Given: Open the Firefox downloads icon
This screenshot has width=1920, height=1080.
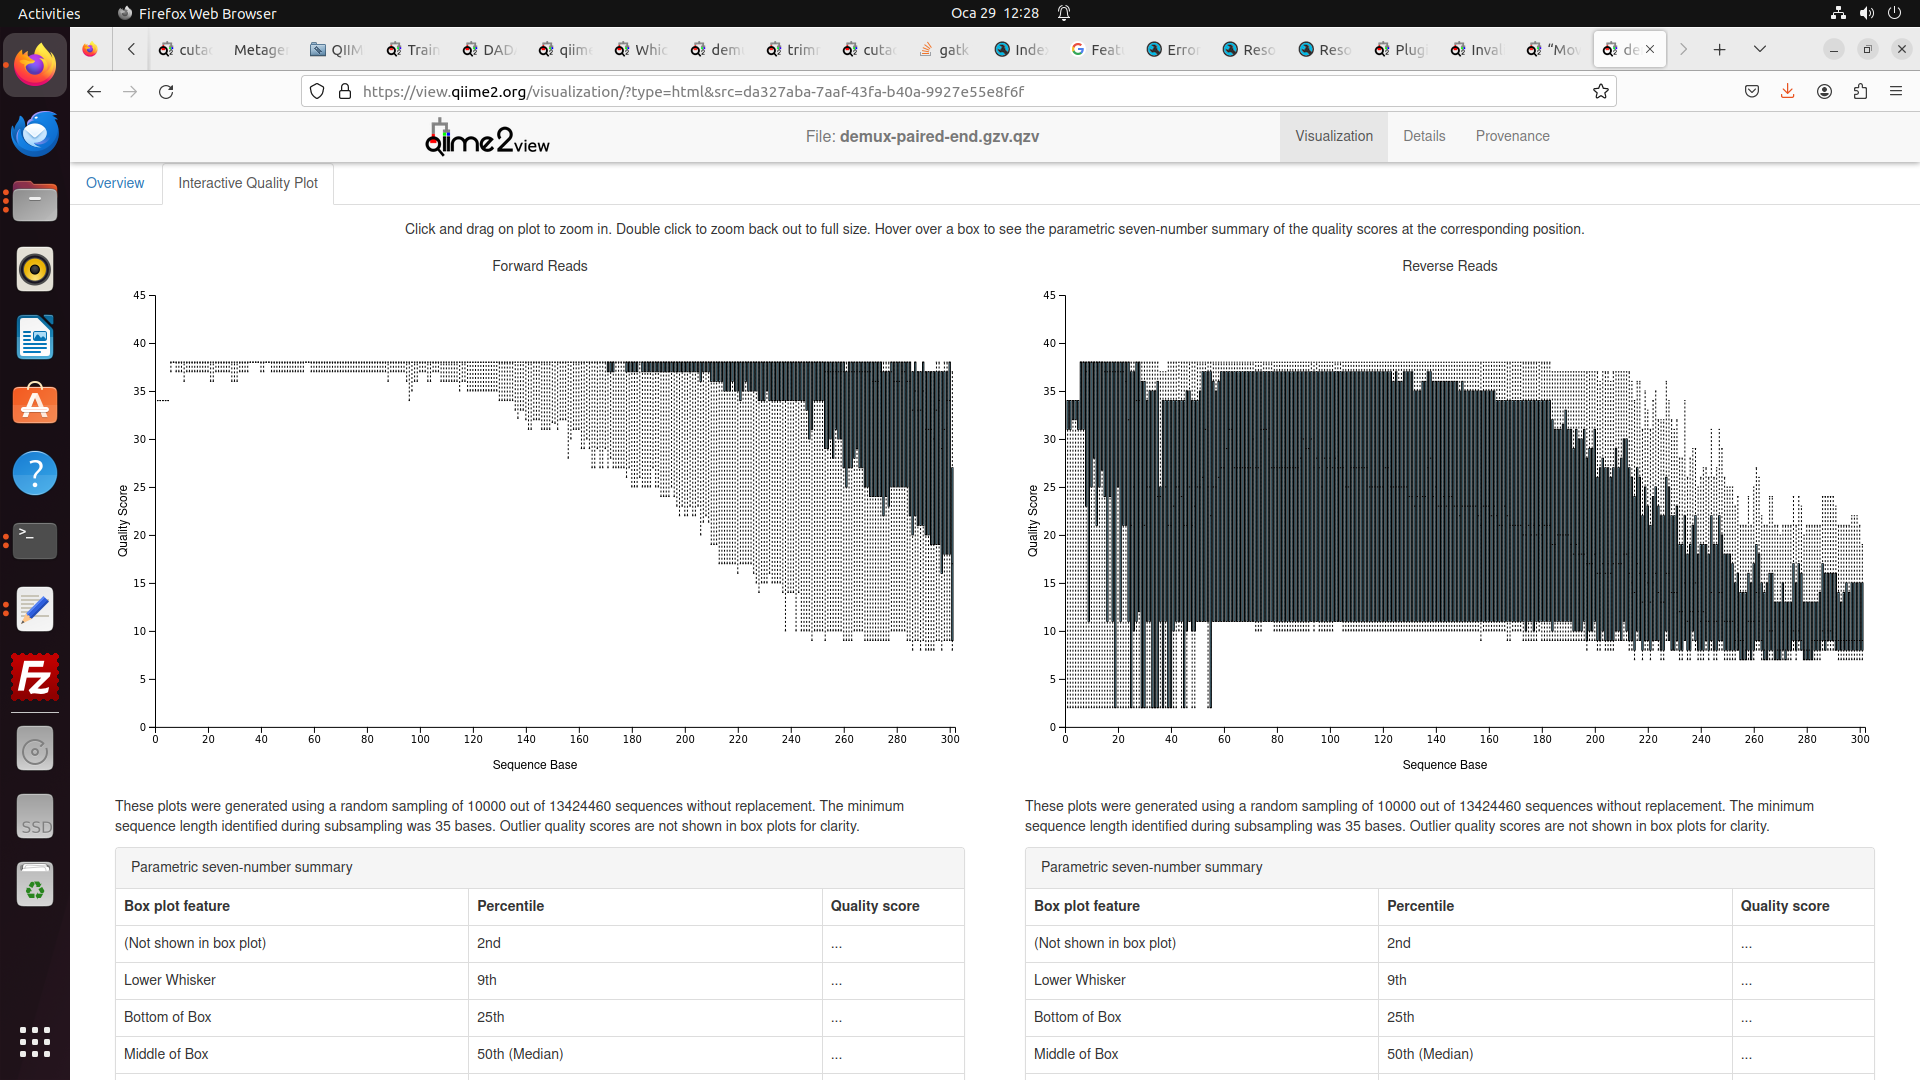Looking at the screenshot, I should 1787,91.
